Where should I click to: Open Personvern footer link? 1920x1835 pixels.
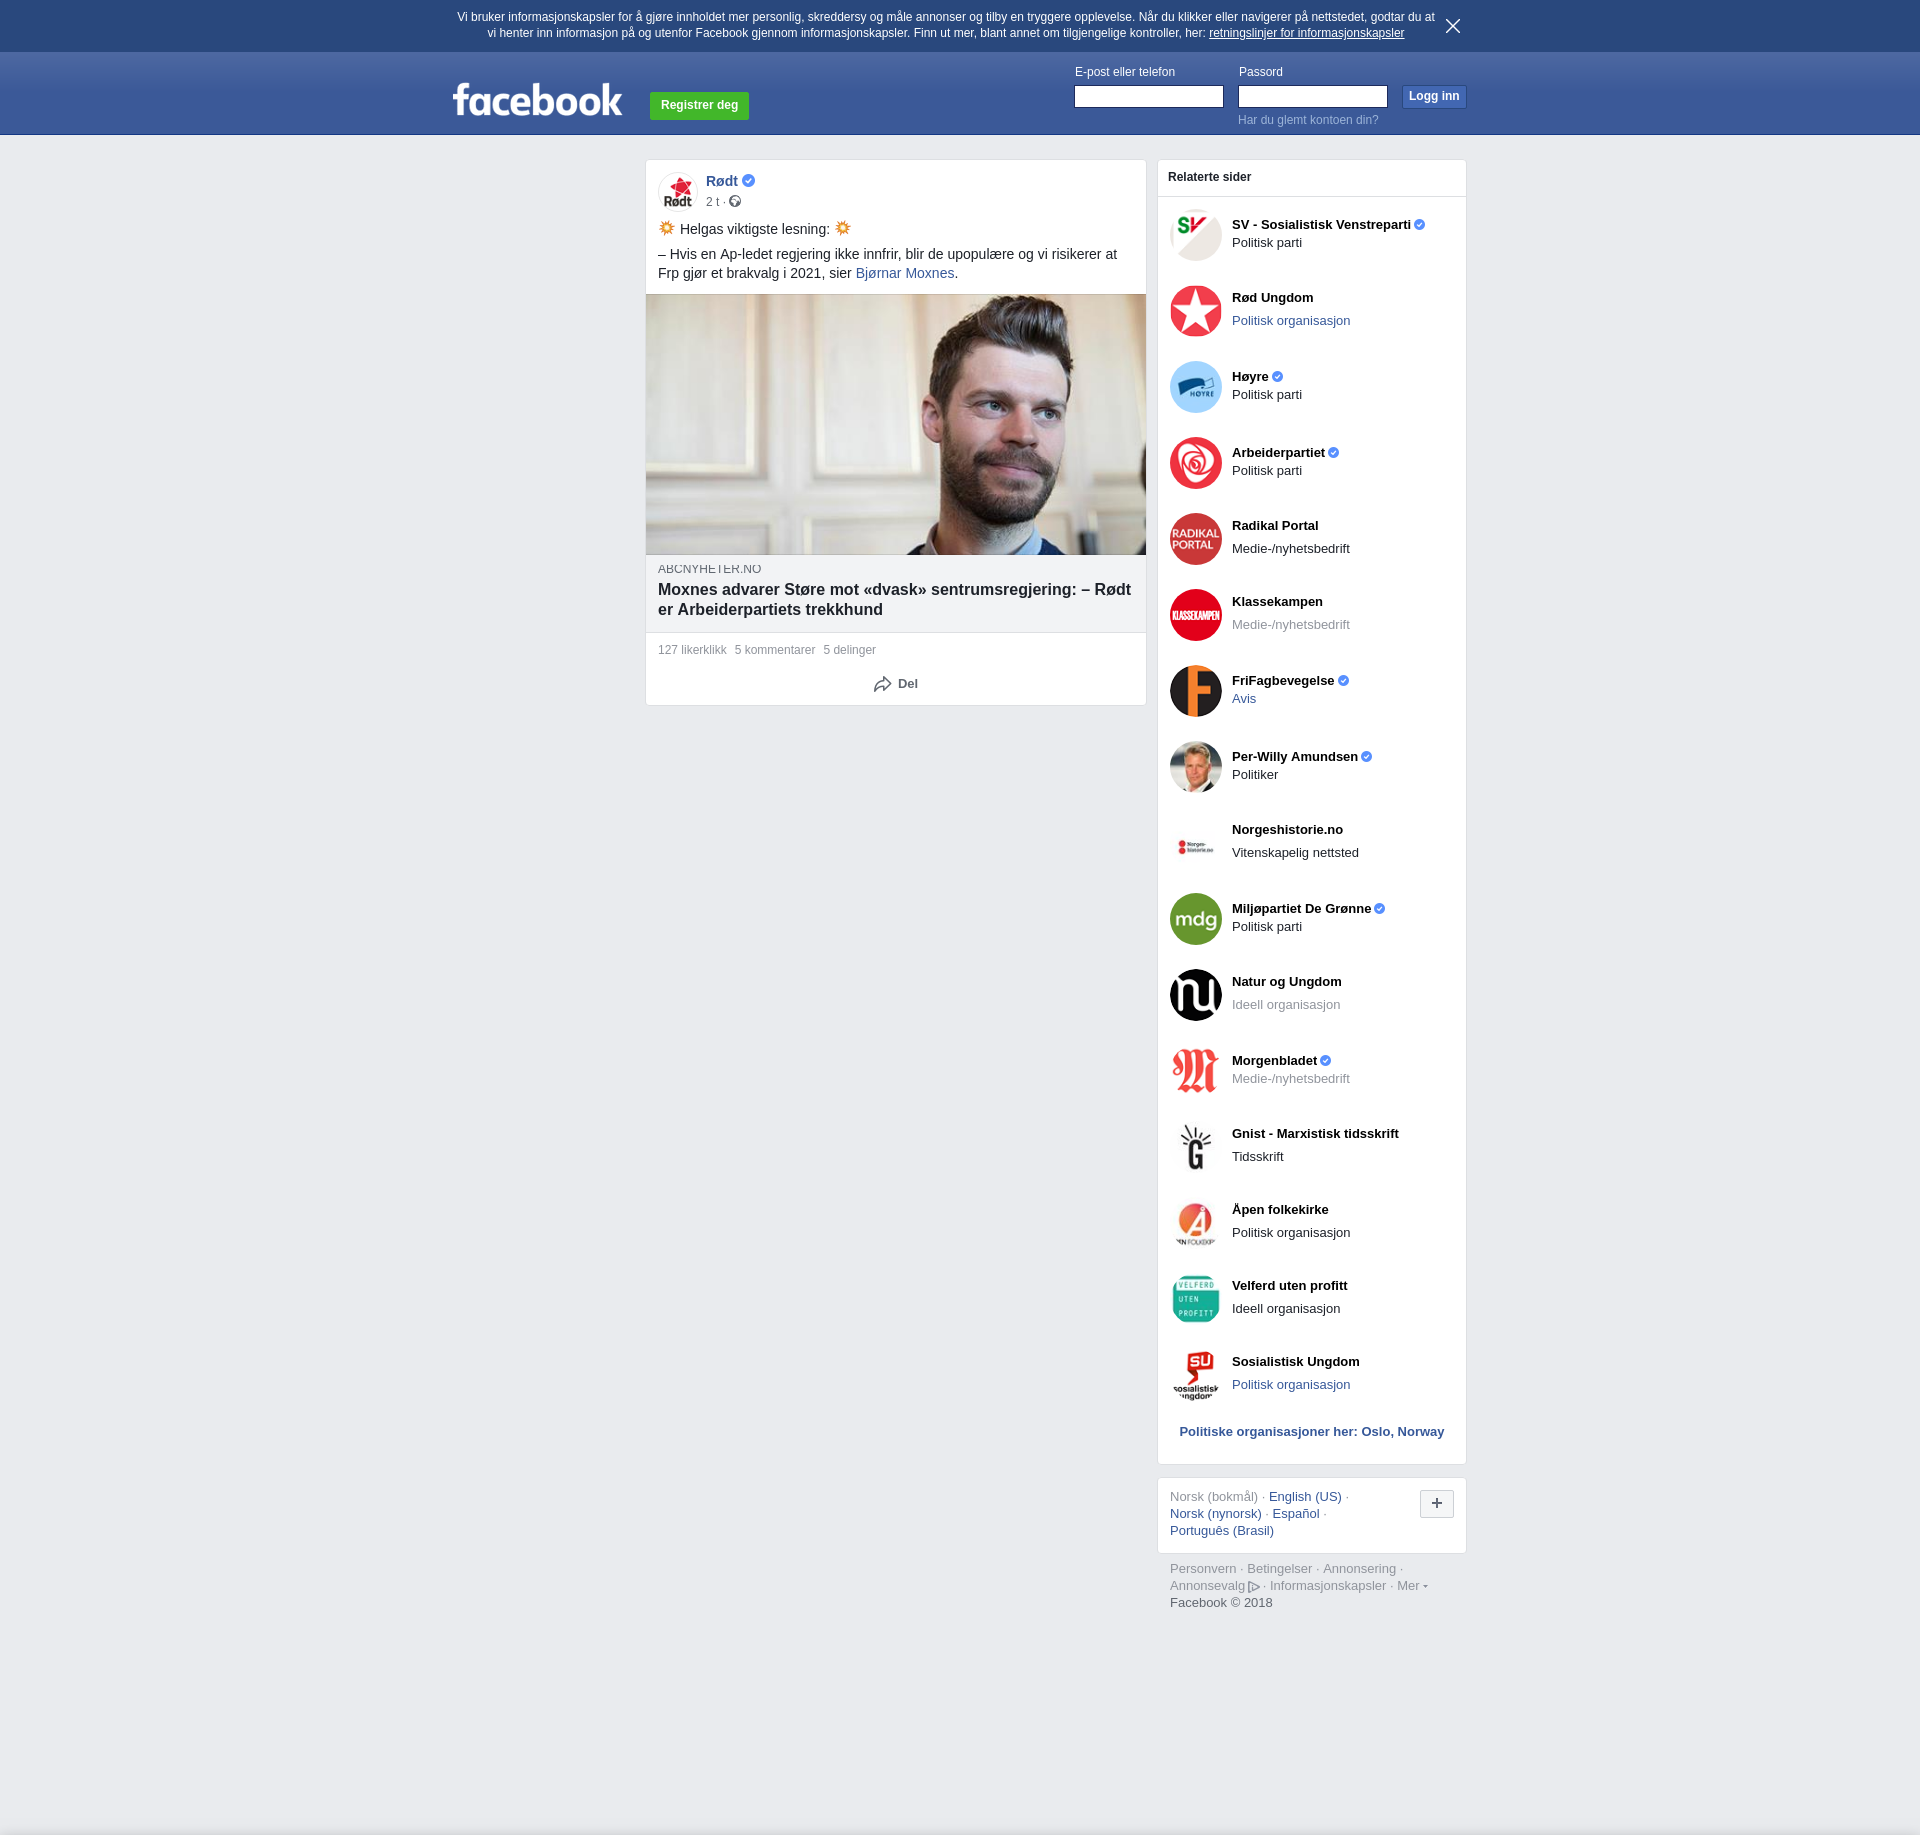tap(1203, 1569)
